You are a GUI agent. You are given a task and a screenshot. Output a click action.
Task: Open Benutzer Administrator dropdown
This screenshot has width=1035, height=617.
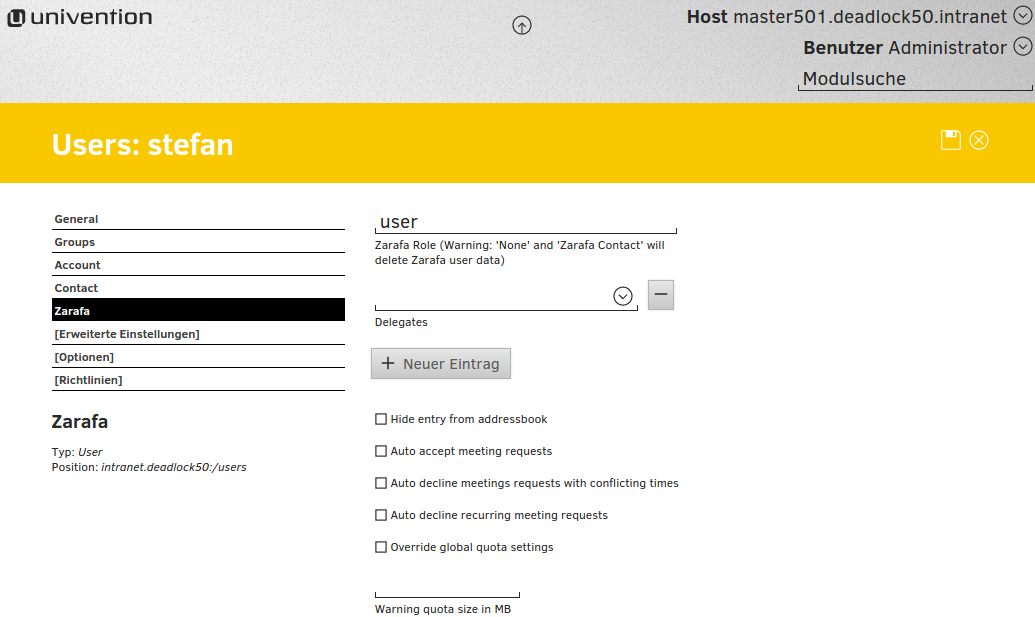coord(1022,46)
